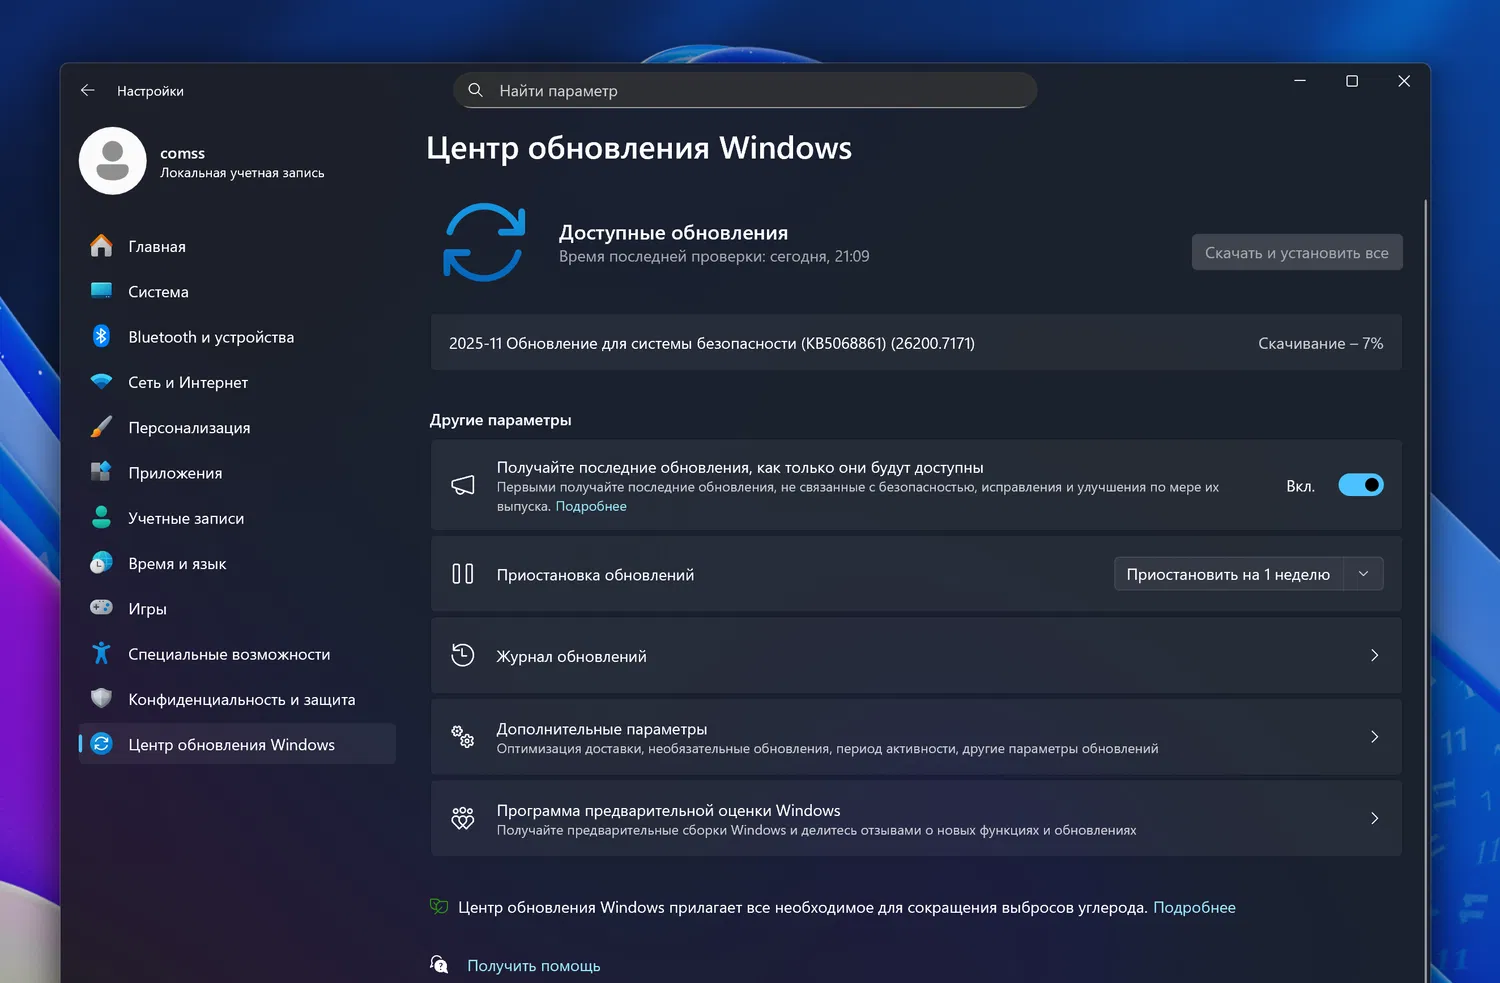Click the green leaf carbon icon
1500x983 pixels.
tap(439, 907)
